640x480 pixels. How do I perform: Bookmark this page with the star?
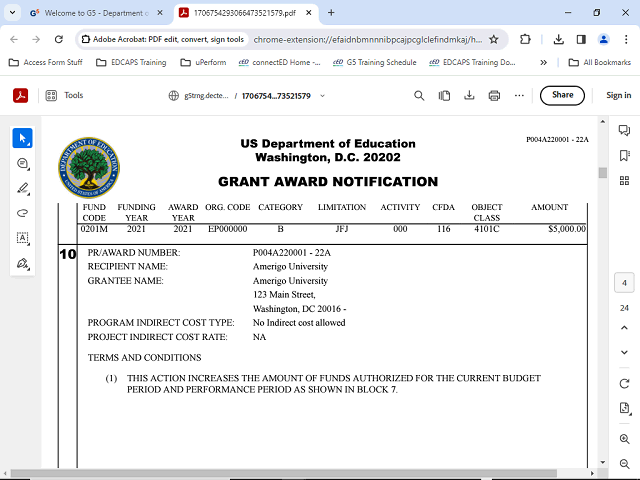(x=494, y=40)
